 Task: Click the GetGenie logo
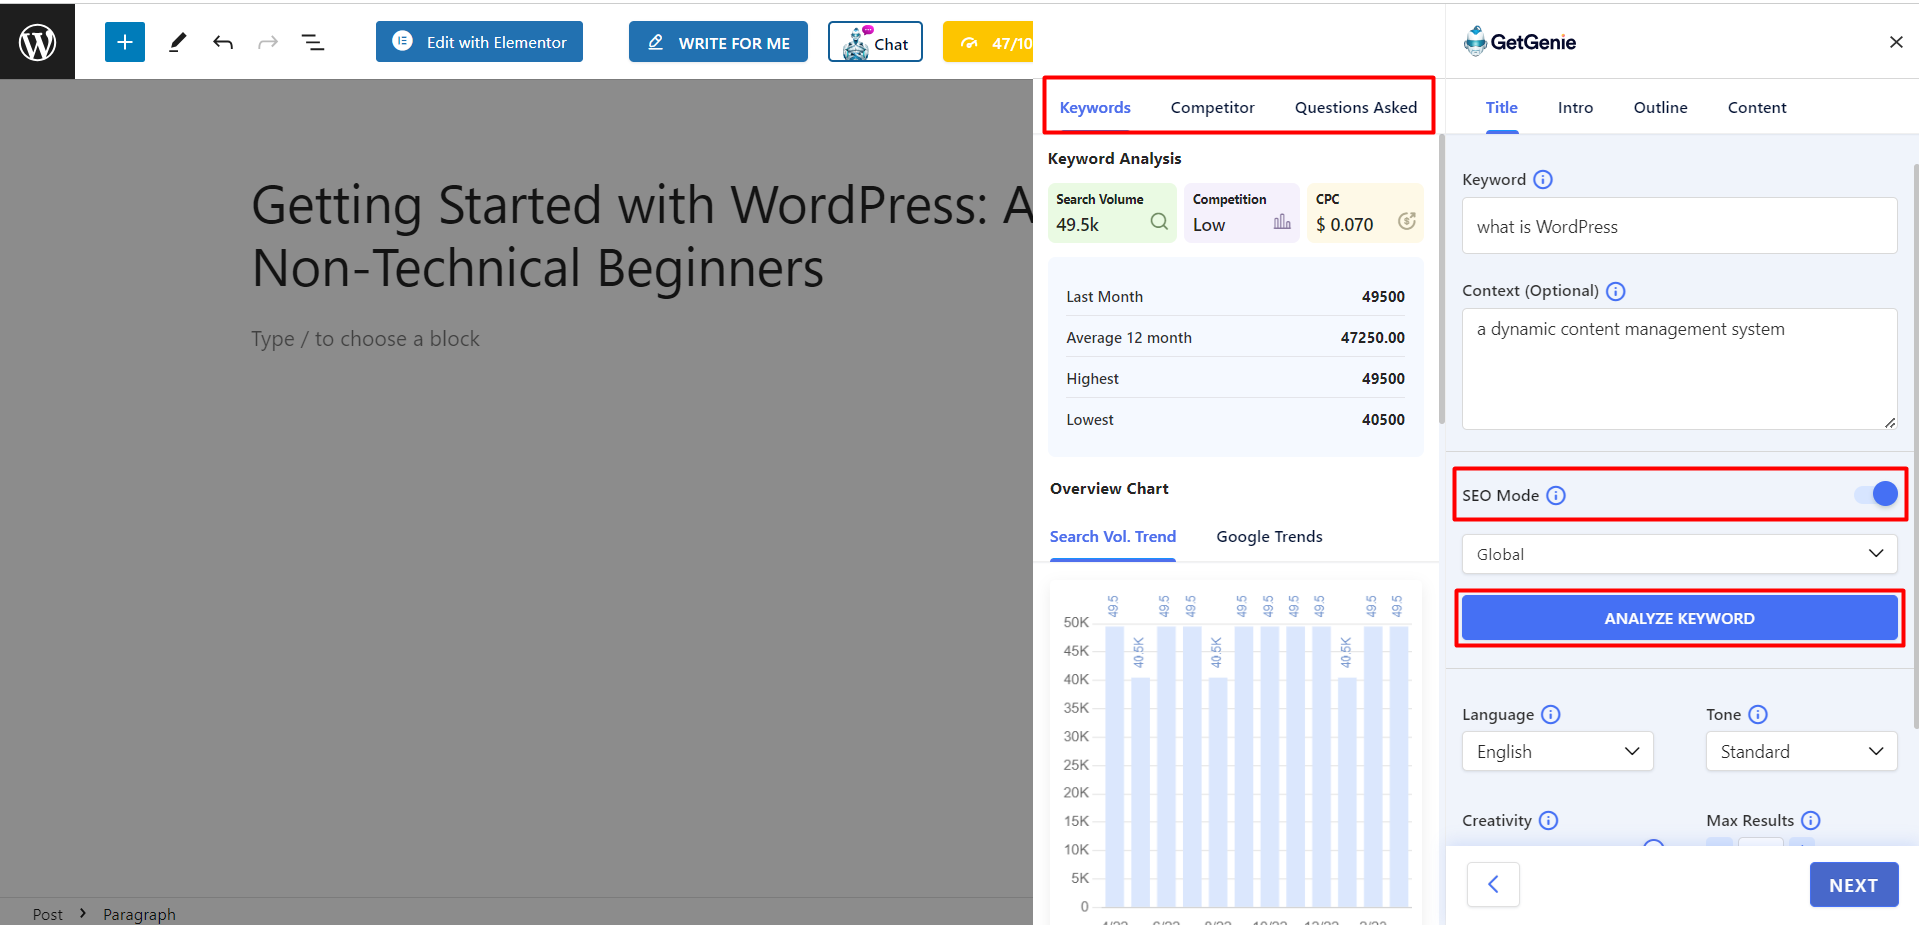[x=1520, y=42]
